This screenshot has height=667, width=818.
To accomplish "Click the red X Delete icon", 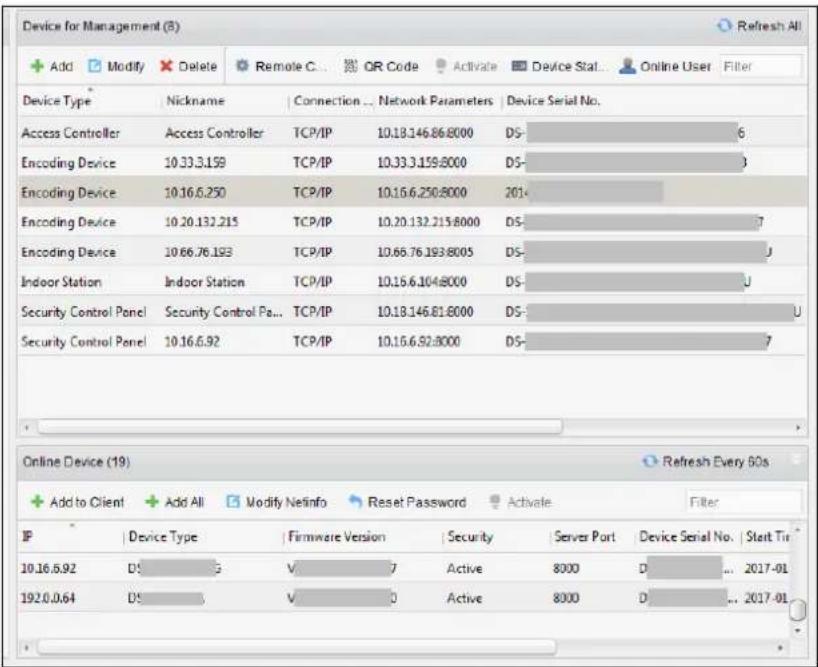I will click(x=166, y=66).
